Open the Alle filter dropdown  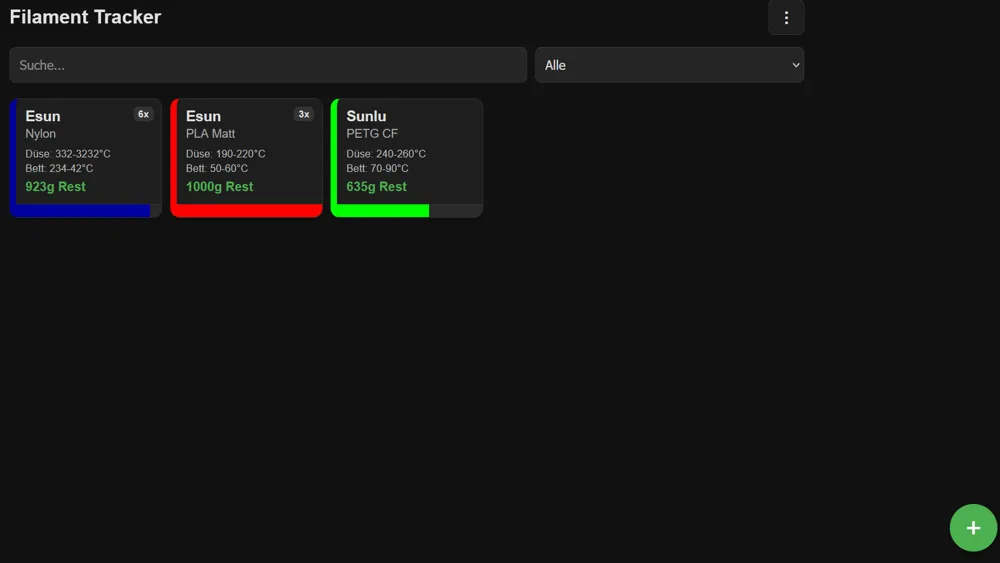(x=668, y=65)
